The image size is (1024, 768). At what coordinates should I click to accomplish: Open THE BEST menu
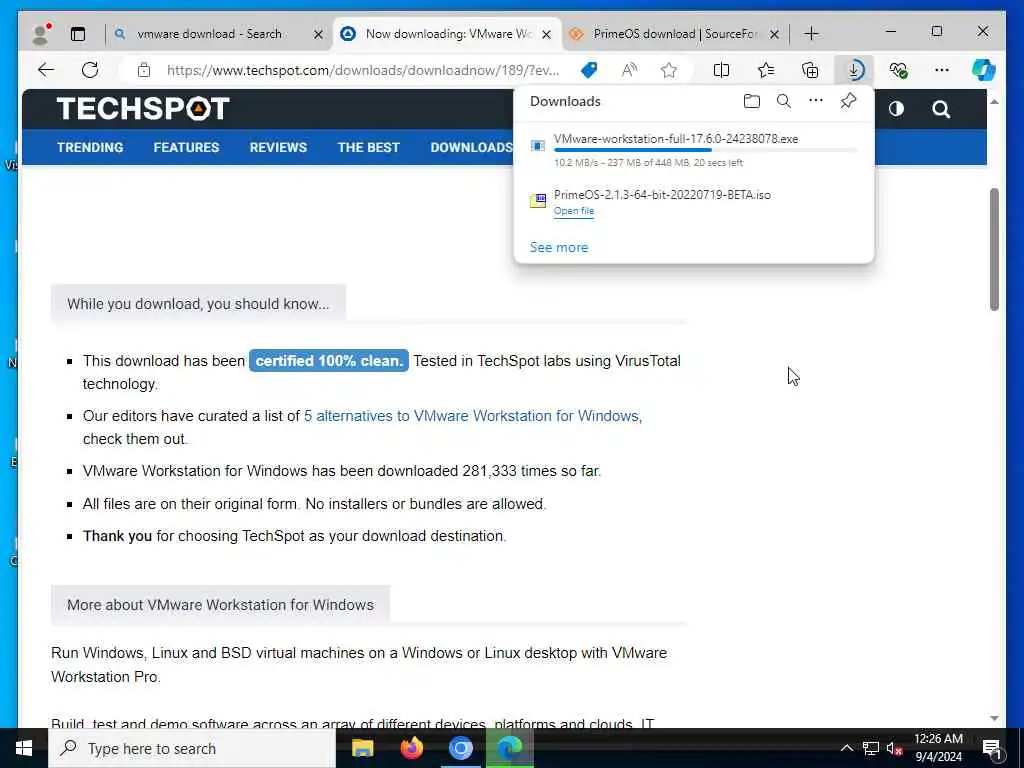coord(368,148)
